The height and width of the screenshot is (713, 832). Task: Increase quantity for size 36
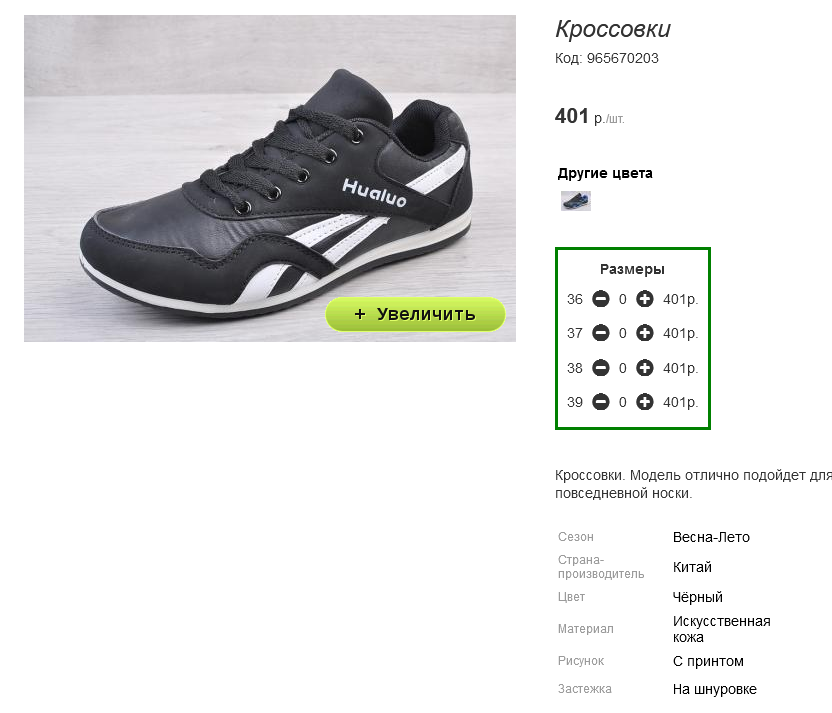coord(645,299)
